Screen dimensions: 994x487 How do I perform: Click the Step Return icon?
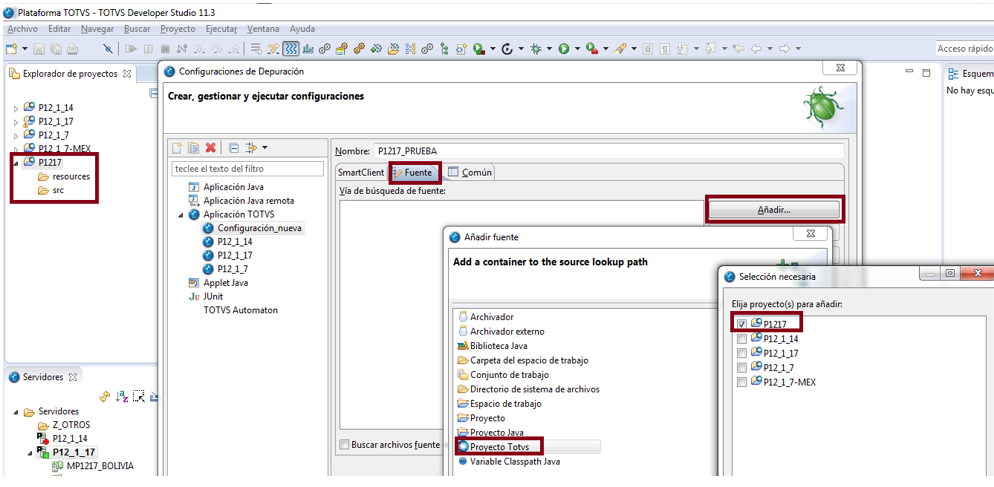click(x=234, y=49)
